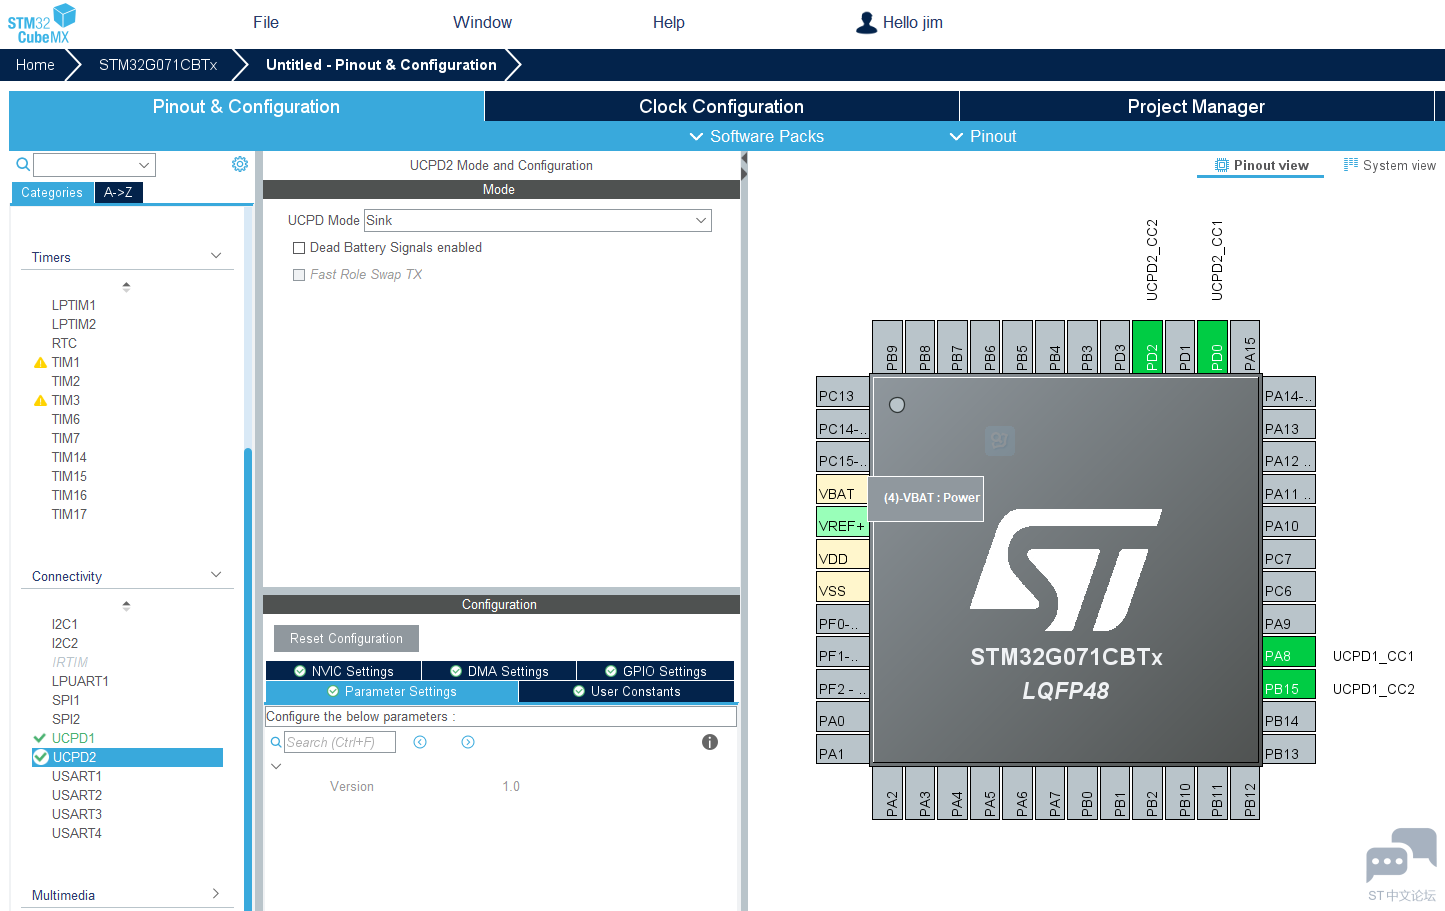Open the File menu

pyautogui.click(x=266, y=23)
